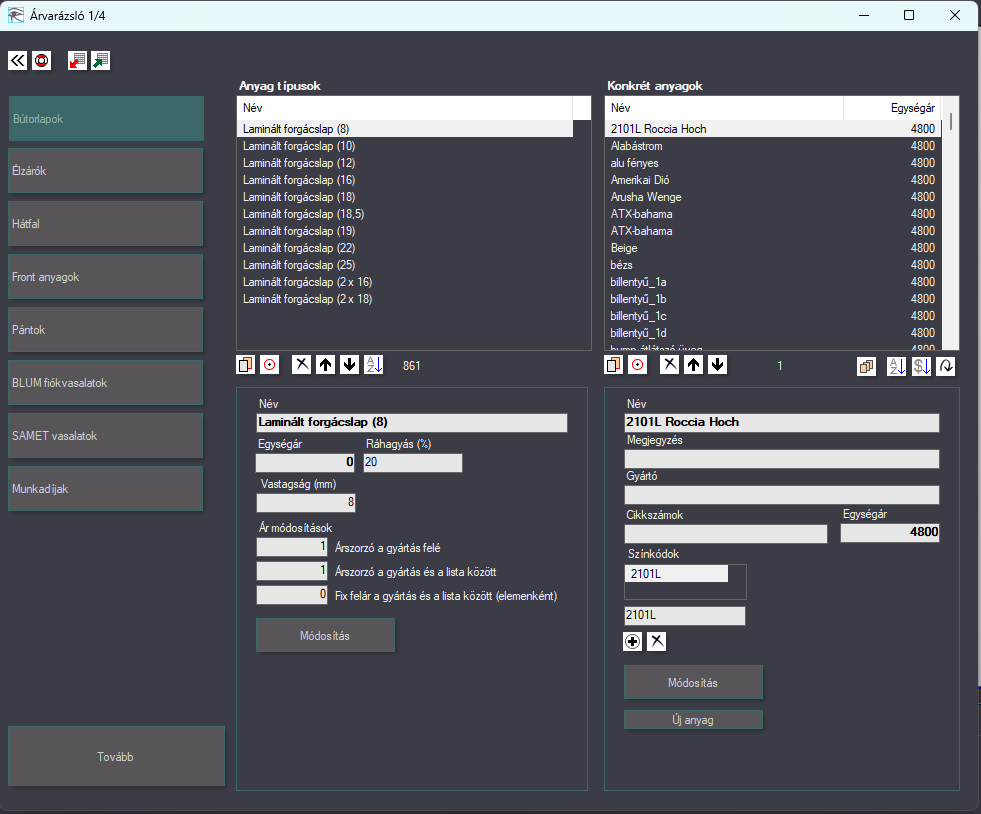Viewport: 981px width, 814px height.
Task: Focus Árszorzó a gyártás felé field
Action: 292,547
